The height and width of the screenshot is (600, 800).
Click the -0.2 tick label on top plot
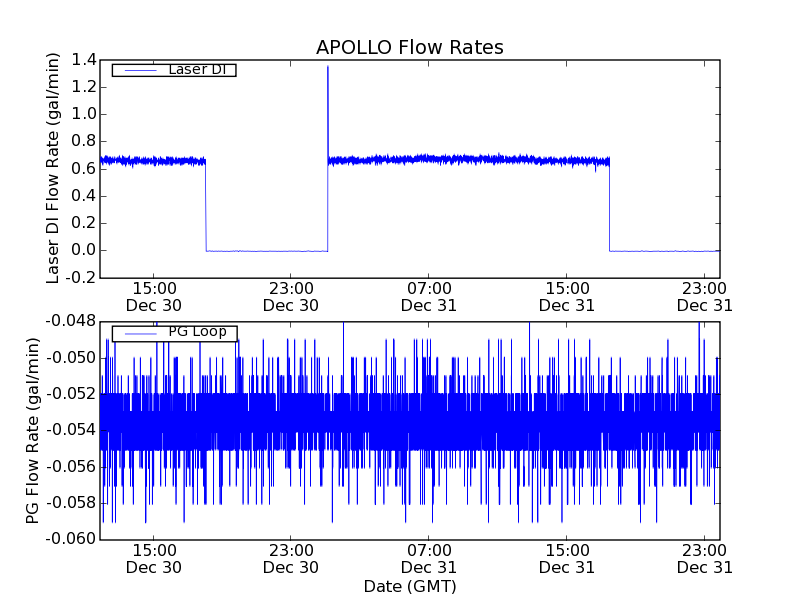[81, 278]
